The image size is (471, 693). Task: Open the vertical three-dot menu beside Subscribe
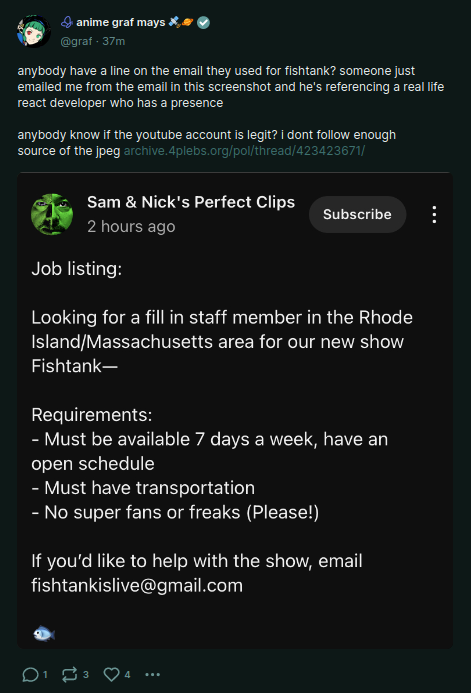tap(434, 214)
